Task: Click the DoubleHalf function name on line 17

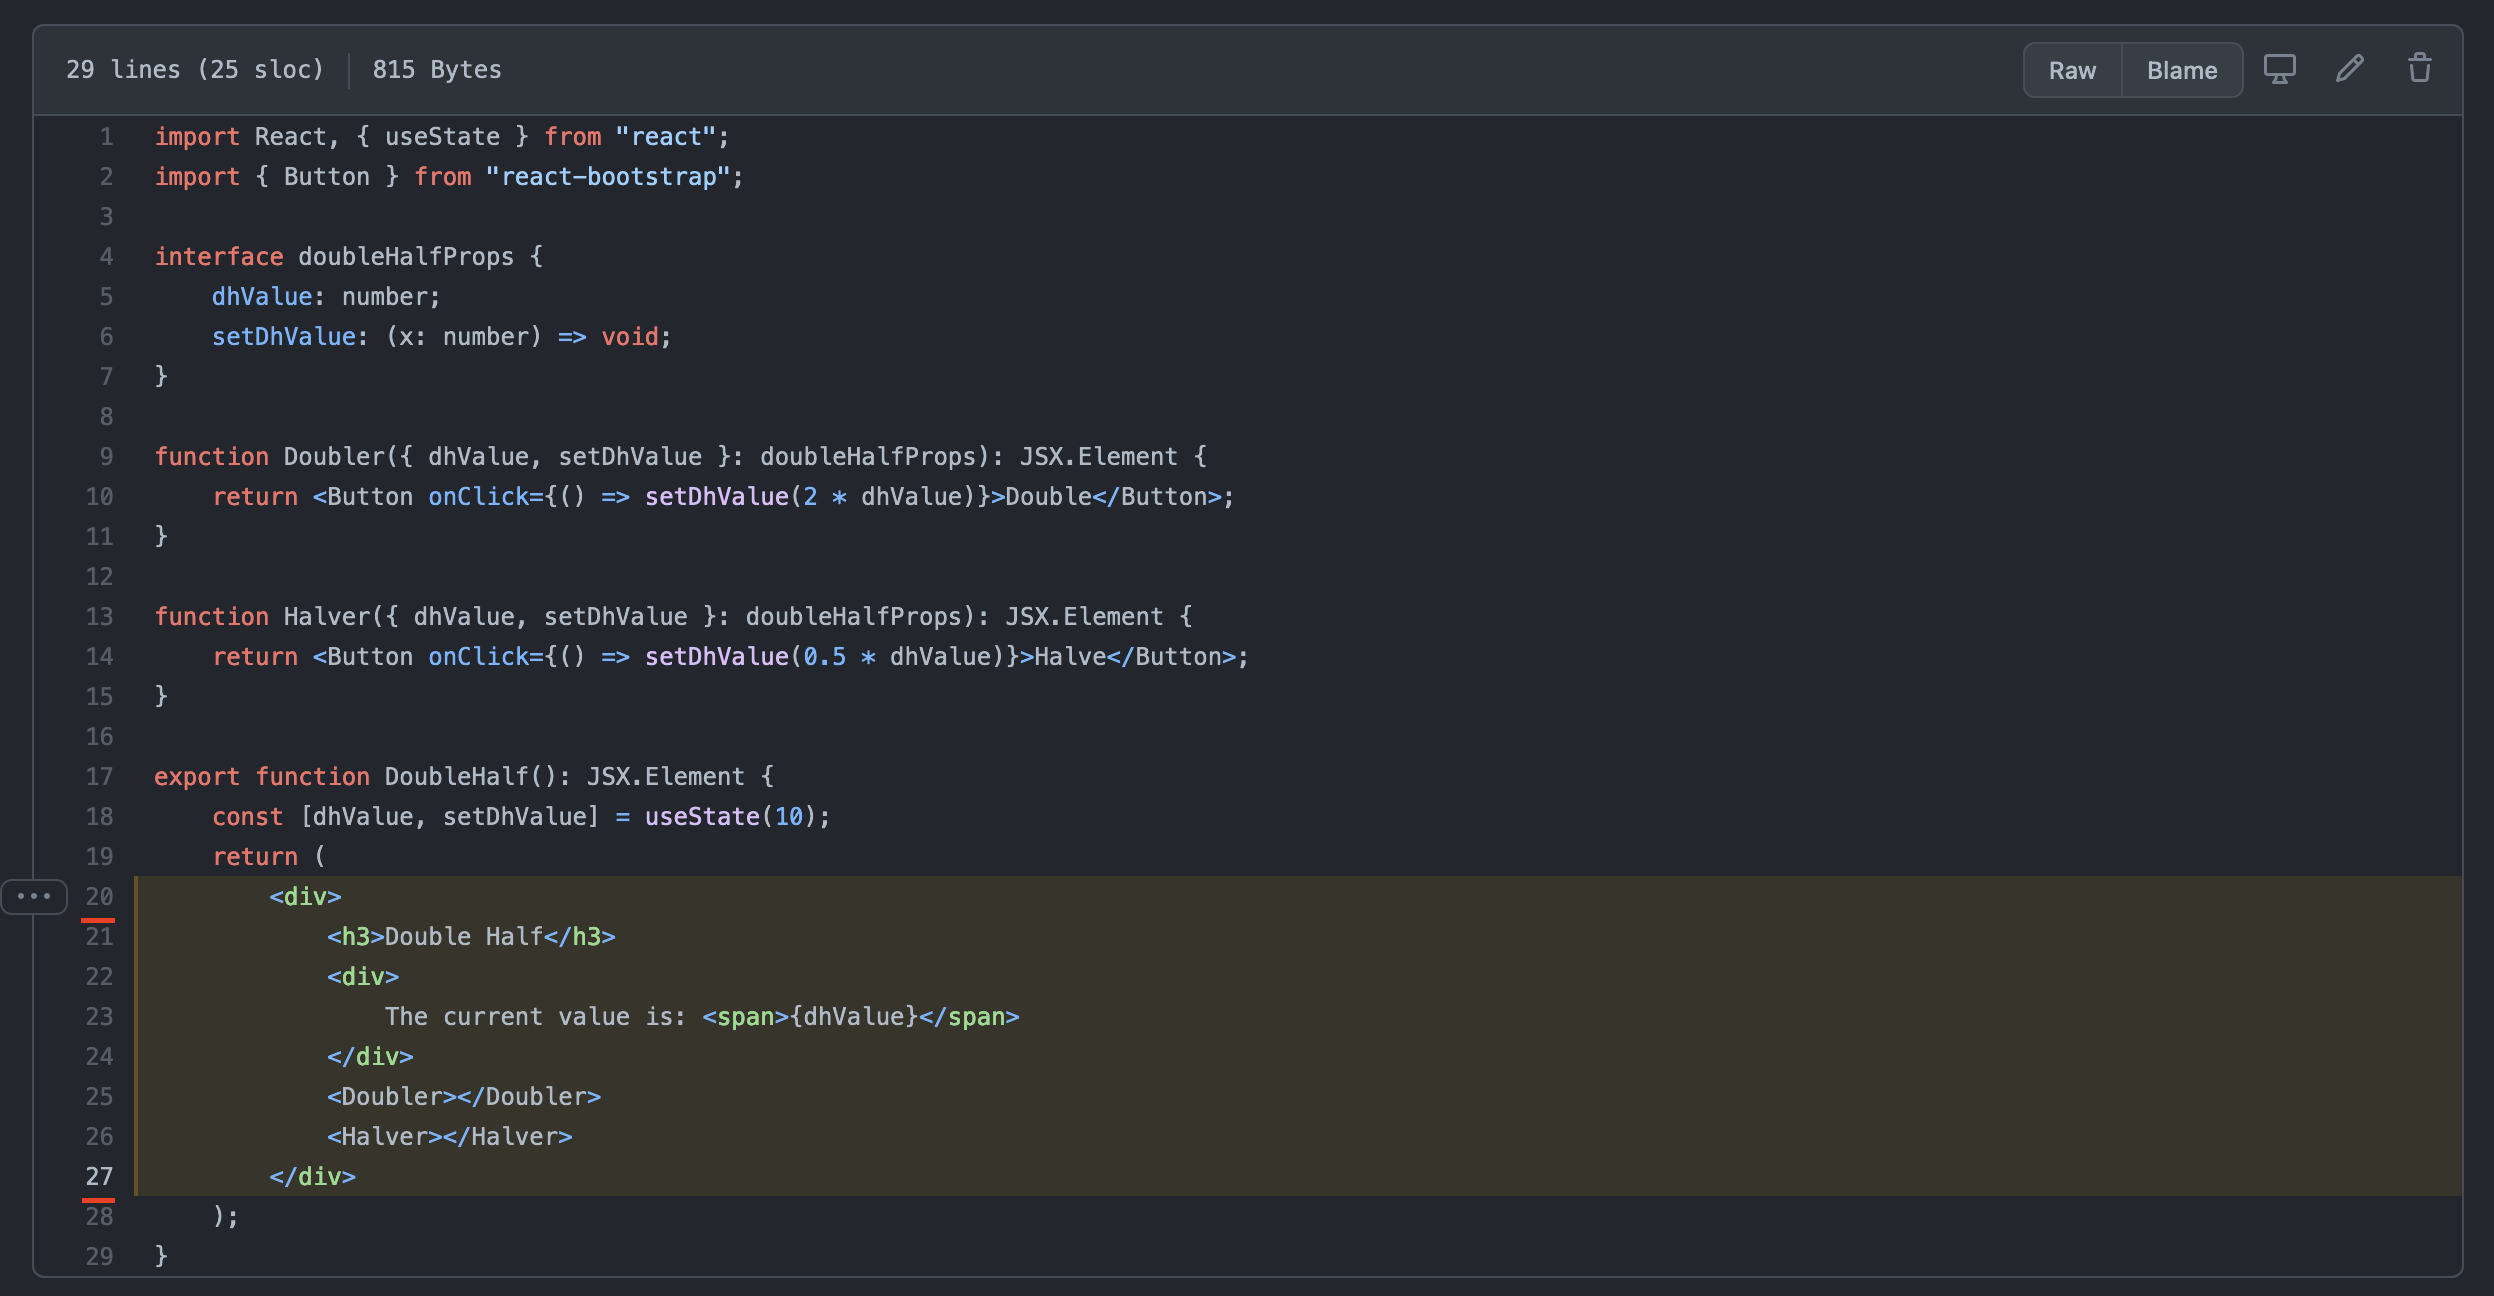Action: [x=457, y=777]
